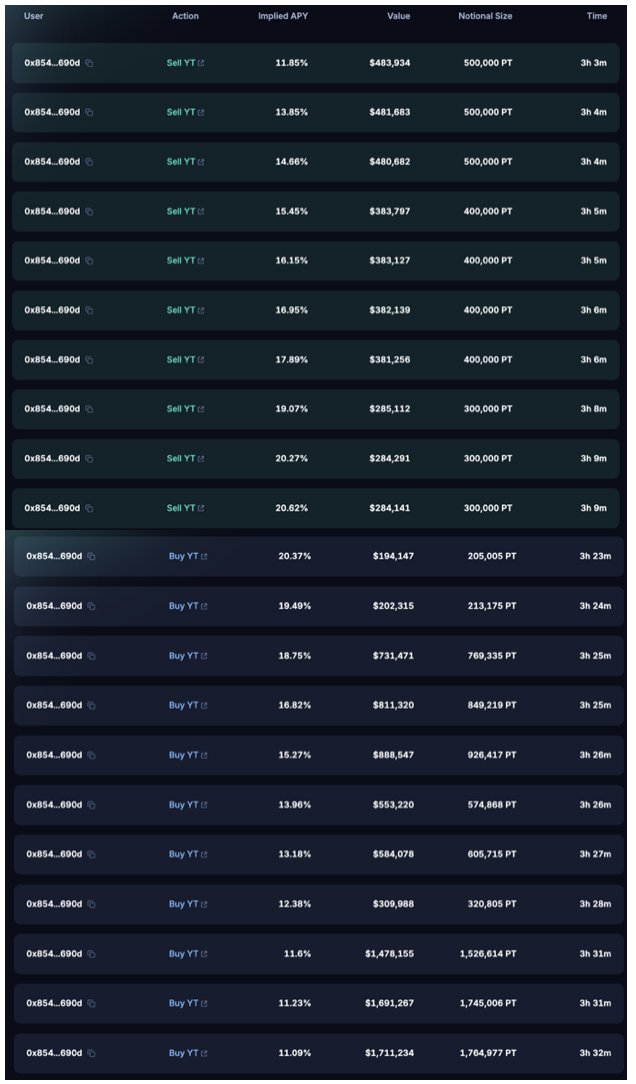Open external link icon beside Sell YT 14.66%
Screen dimensions: 636x1084
click(201, 162)
